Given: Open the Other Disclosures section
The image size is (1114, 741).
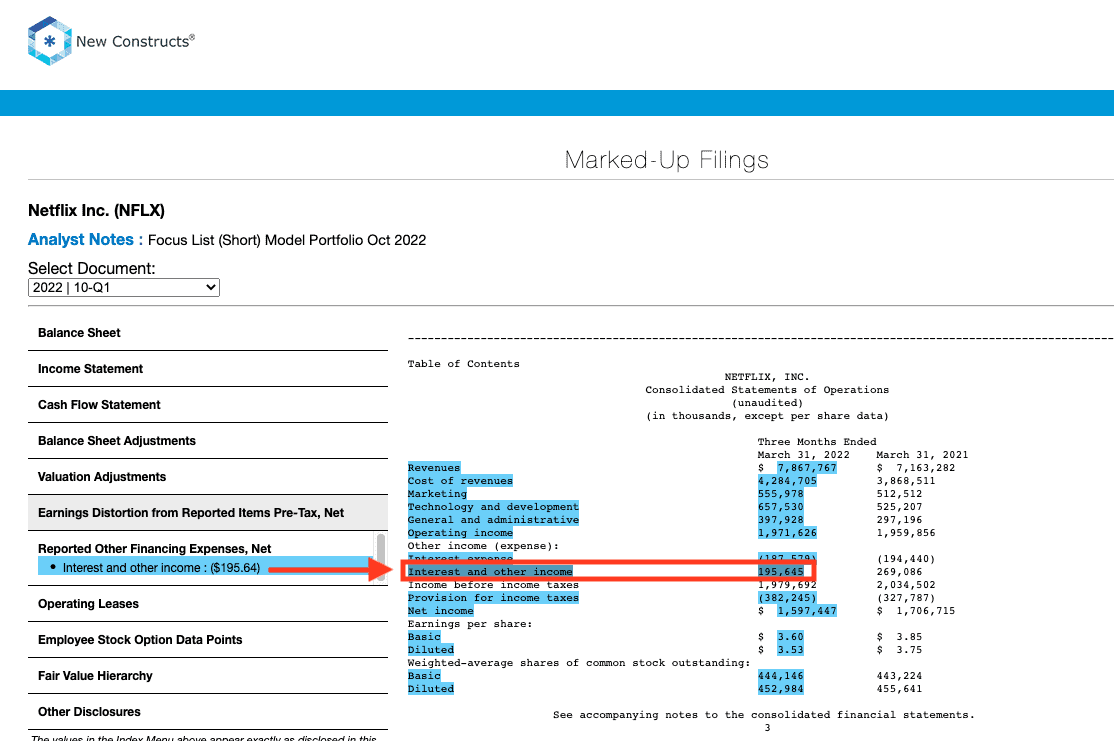Looking at the screenshot, I should 207,712.
